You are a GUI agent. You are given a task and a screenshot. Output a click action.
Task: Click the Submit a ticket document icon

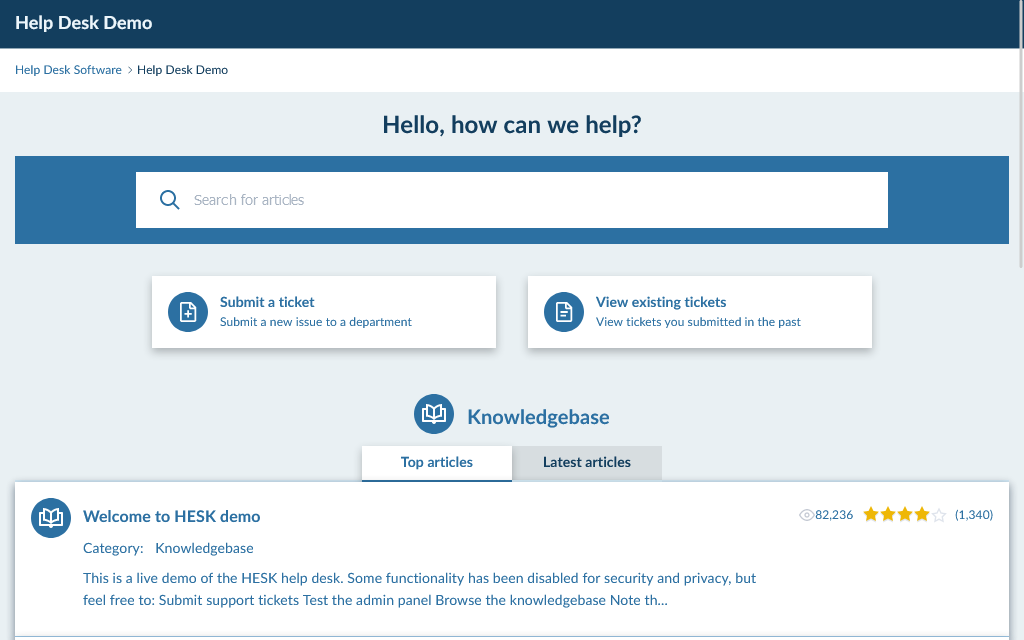click(188, 312)
